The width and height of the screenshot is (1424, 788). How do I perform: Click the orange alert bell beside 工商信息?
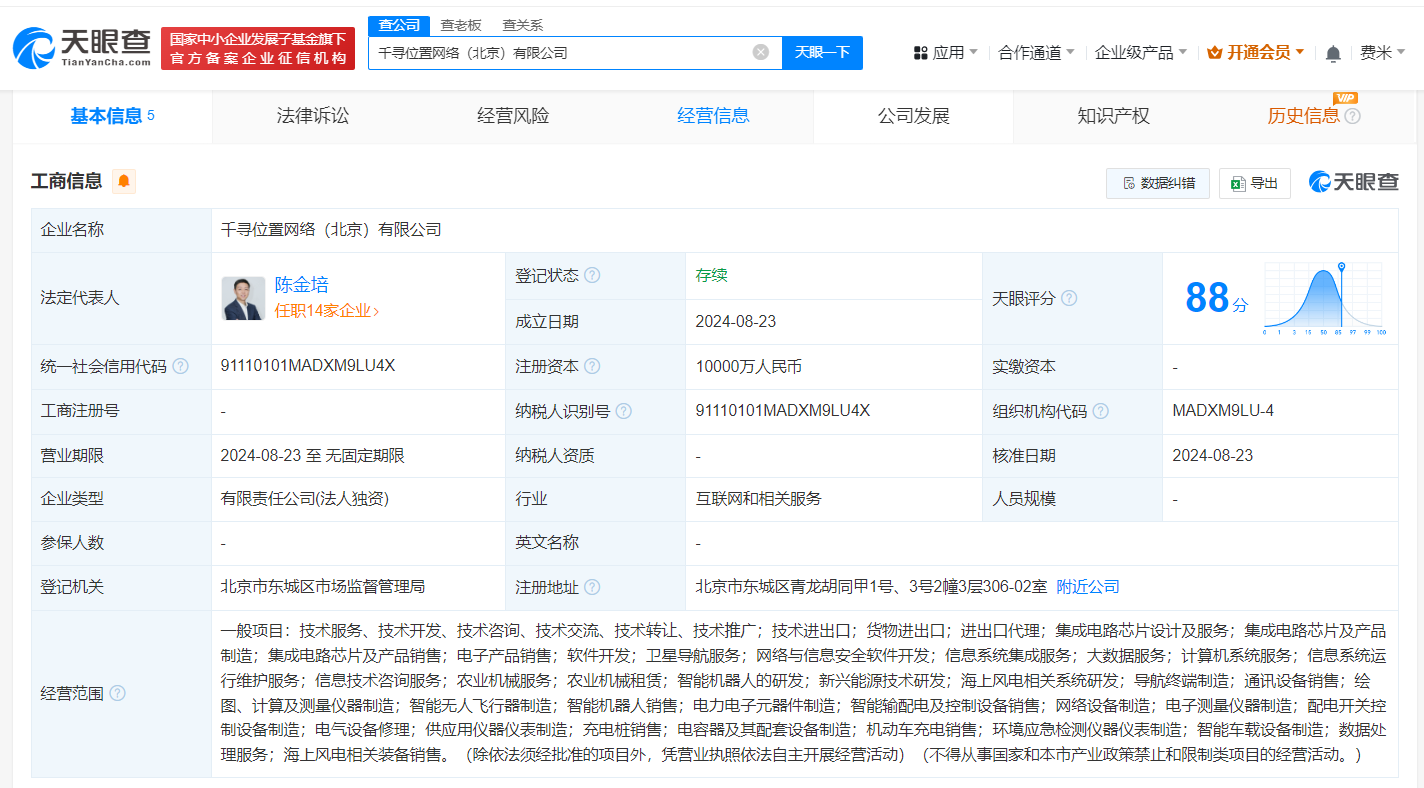coord(124,181)
